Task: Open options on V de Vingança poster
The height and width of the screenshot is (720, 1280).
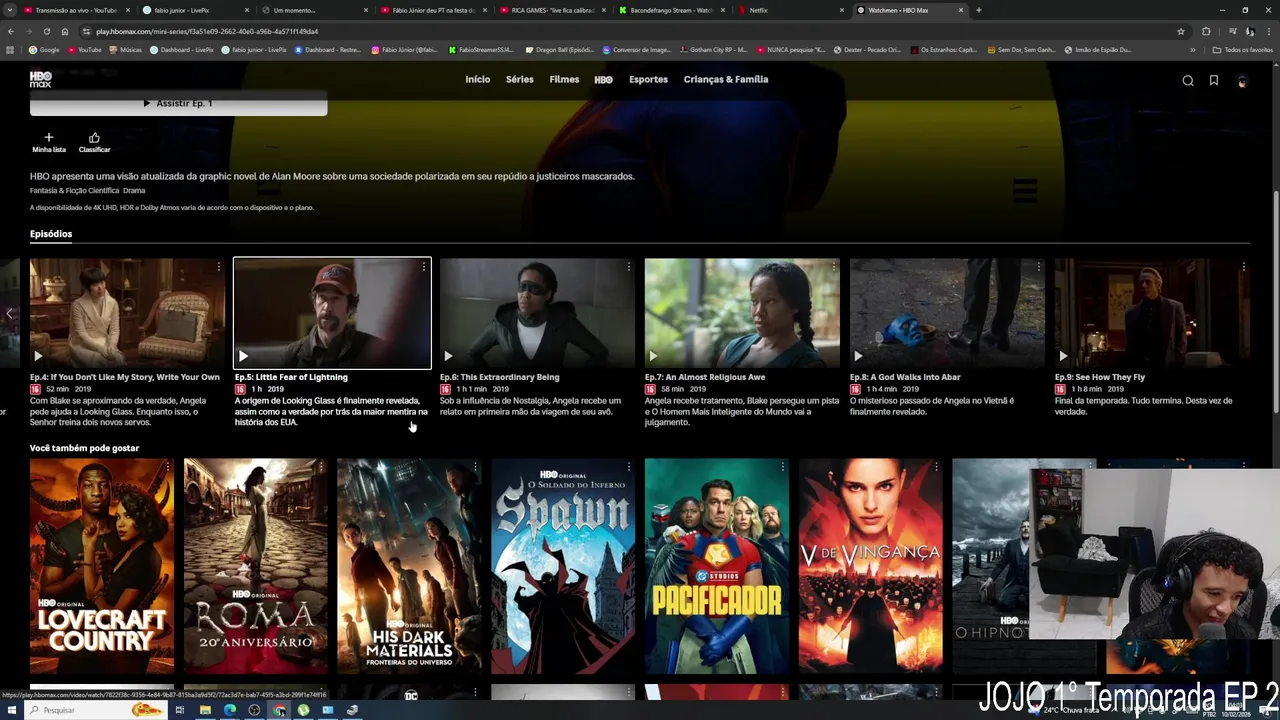Action: coord(936,467)
